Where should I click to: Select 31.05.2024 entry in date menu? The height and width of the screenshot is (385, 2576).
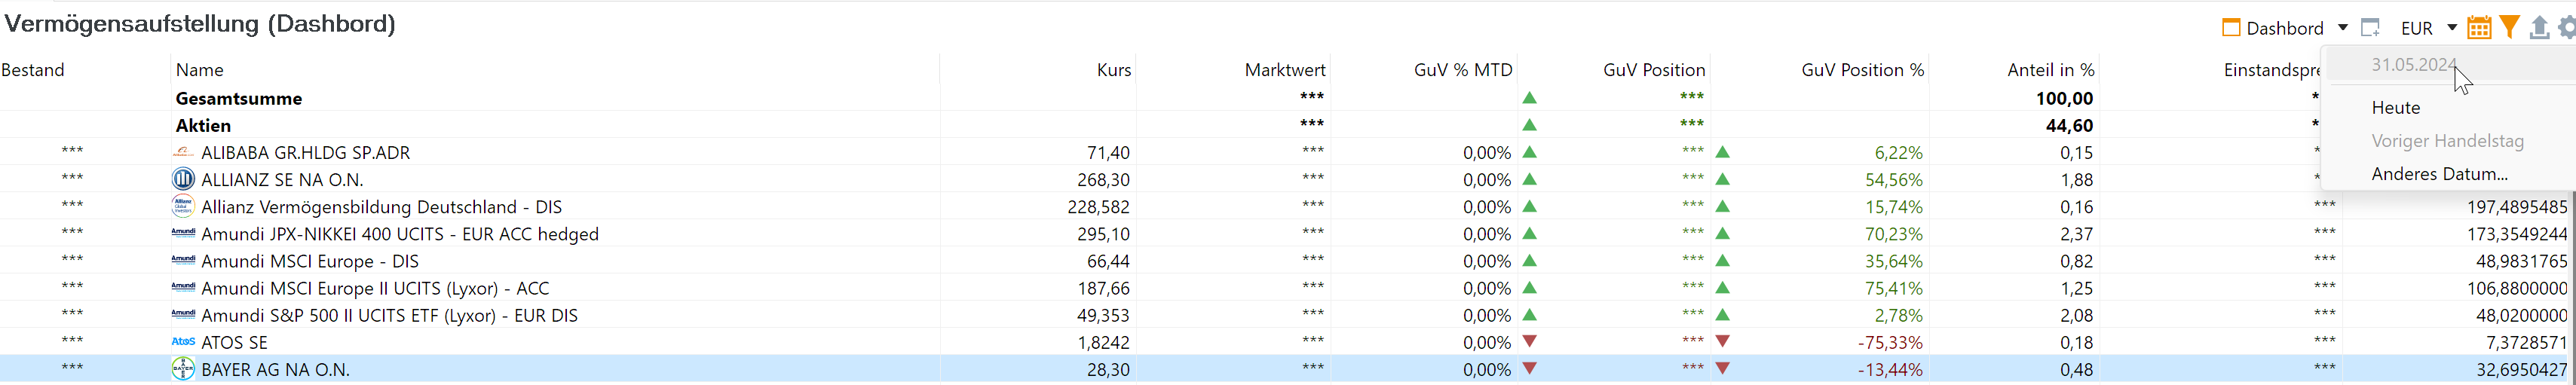[x=2415, y=65]
